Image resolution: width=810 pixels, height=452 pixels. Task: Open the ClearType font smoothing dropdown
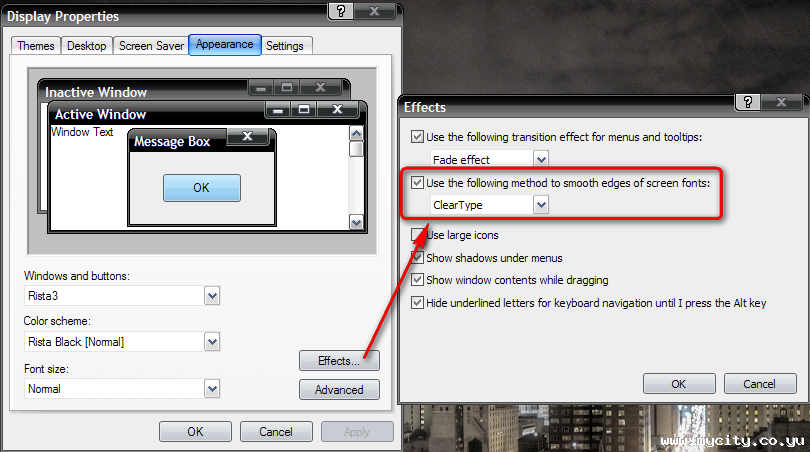(x=541, y=205)
